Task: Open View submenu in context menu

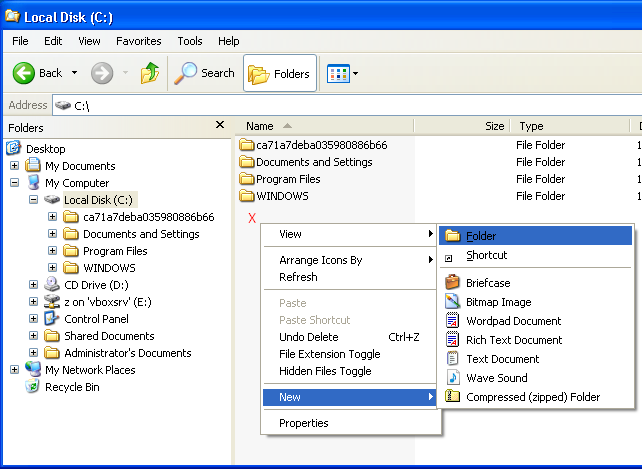Action: [x=350, y=234]
